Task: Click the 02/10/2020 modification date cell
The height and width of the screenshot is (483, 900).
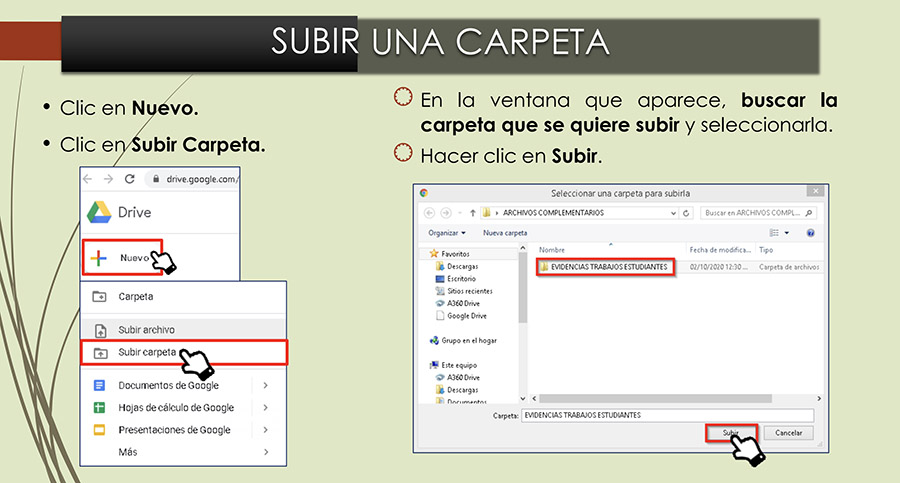Action: 719,267
